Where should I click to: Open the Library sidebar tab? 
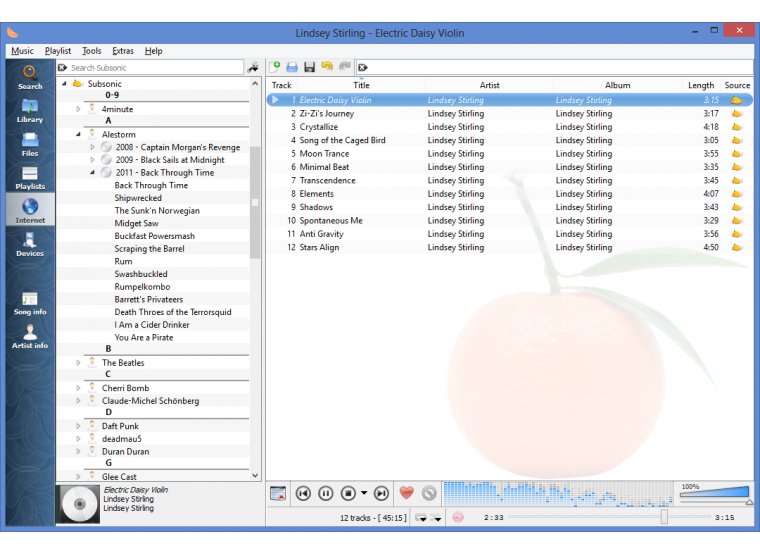[x=30, y=111]
